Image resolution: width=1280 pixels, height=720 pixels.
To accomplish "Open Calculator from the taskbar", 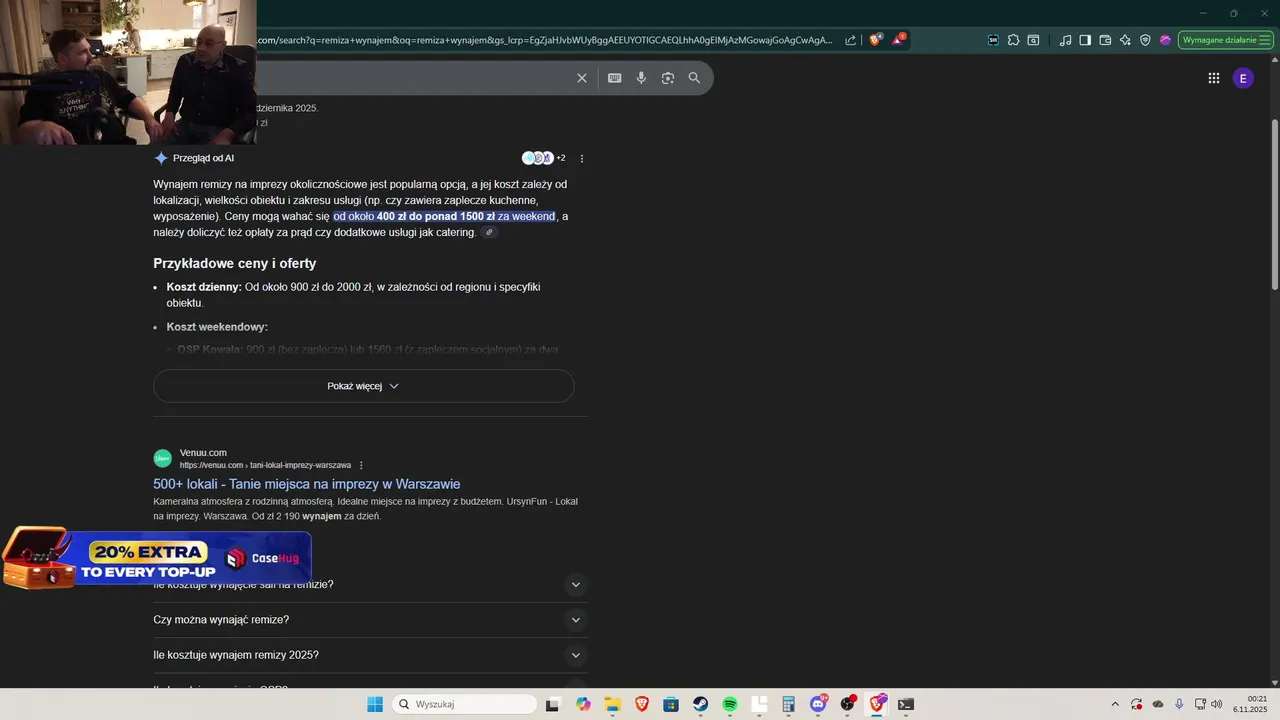I will pyautogui.click(x=789, y=704).
